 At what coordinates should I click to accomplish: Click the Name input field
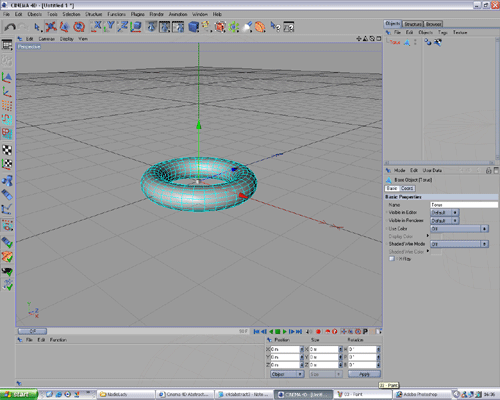point(464,205)
